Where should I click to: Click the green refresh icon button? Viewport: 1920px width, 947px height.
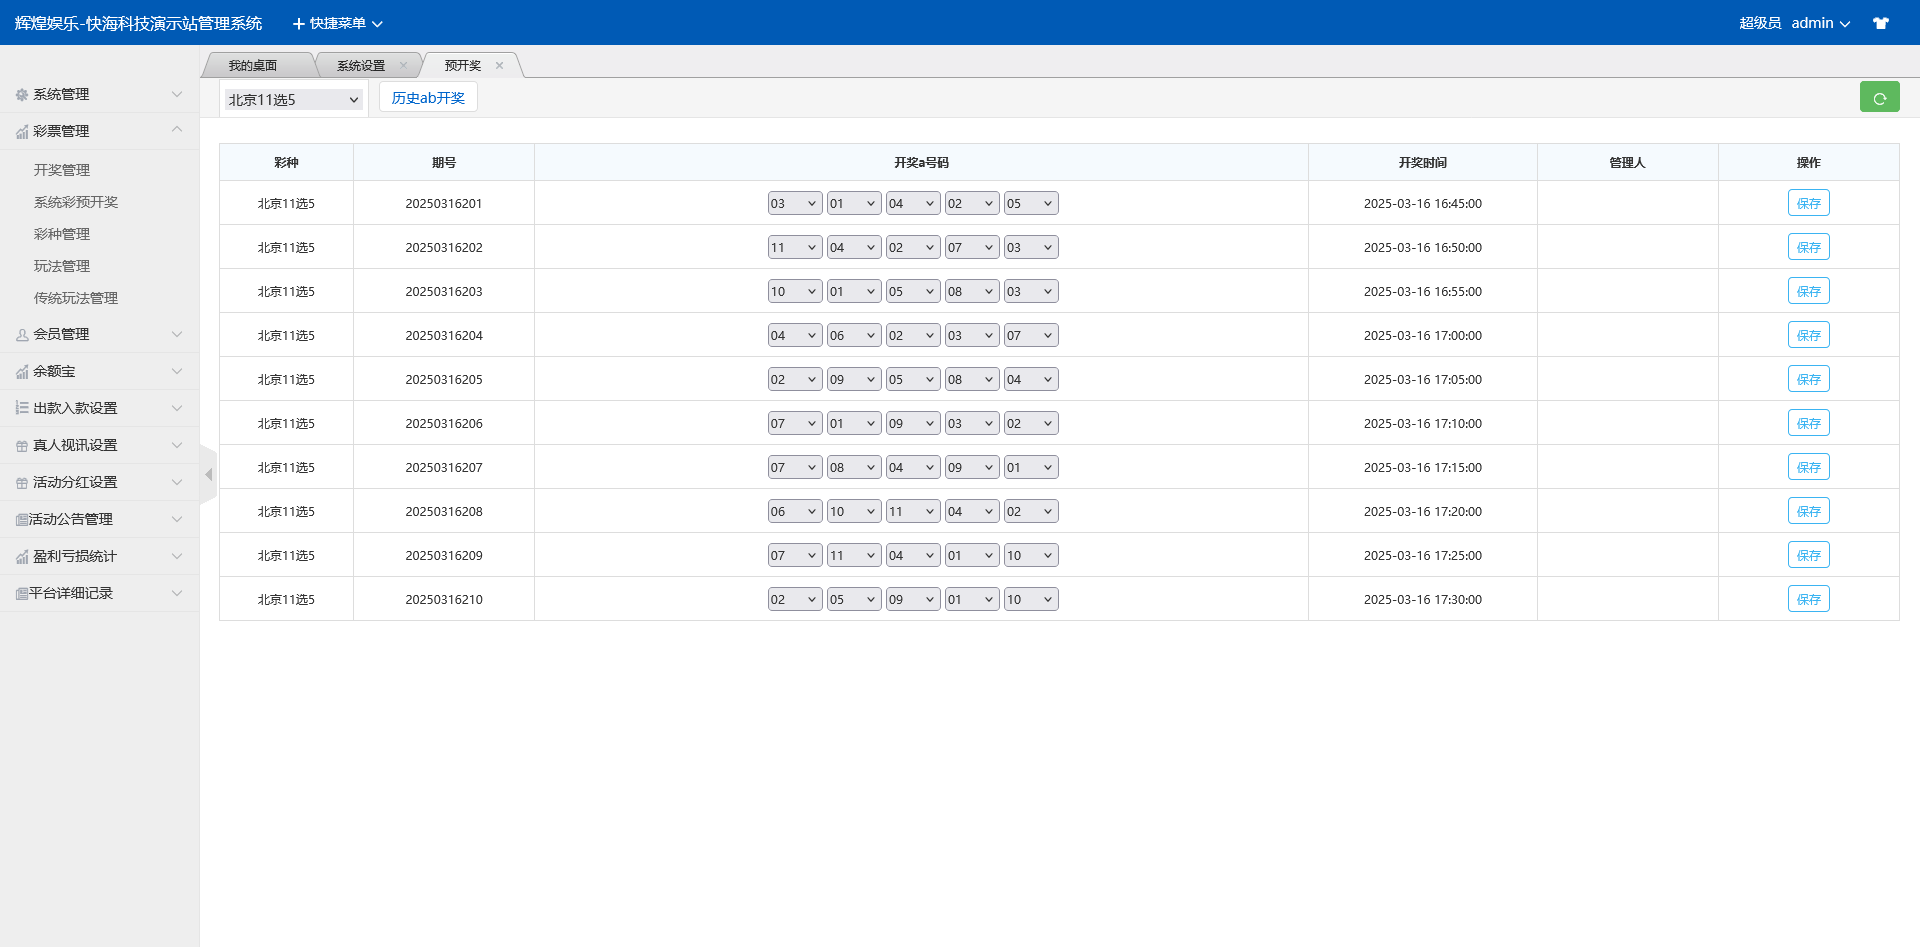1879,98
